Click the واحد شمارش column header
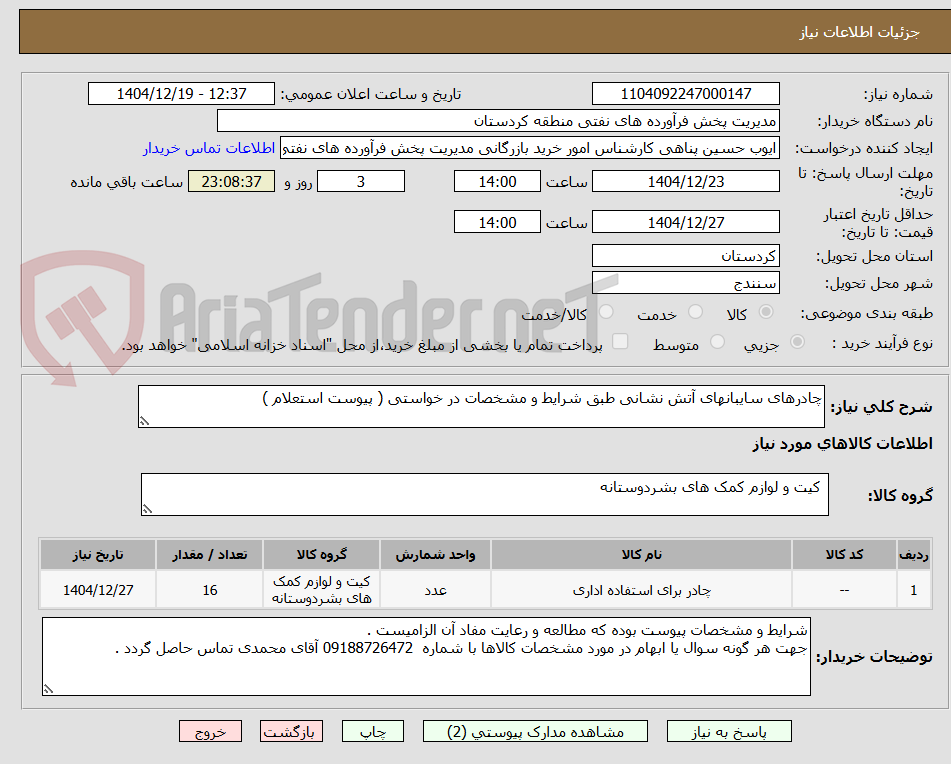 click(x=435, y=555)
